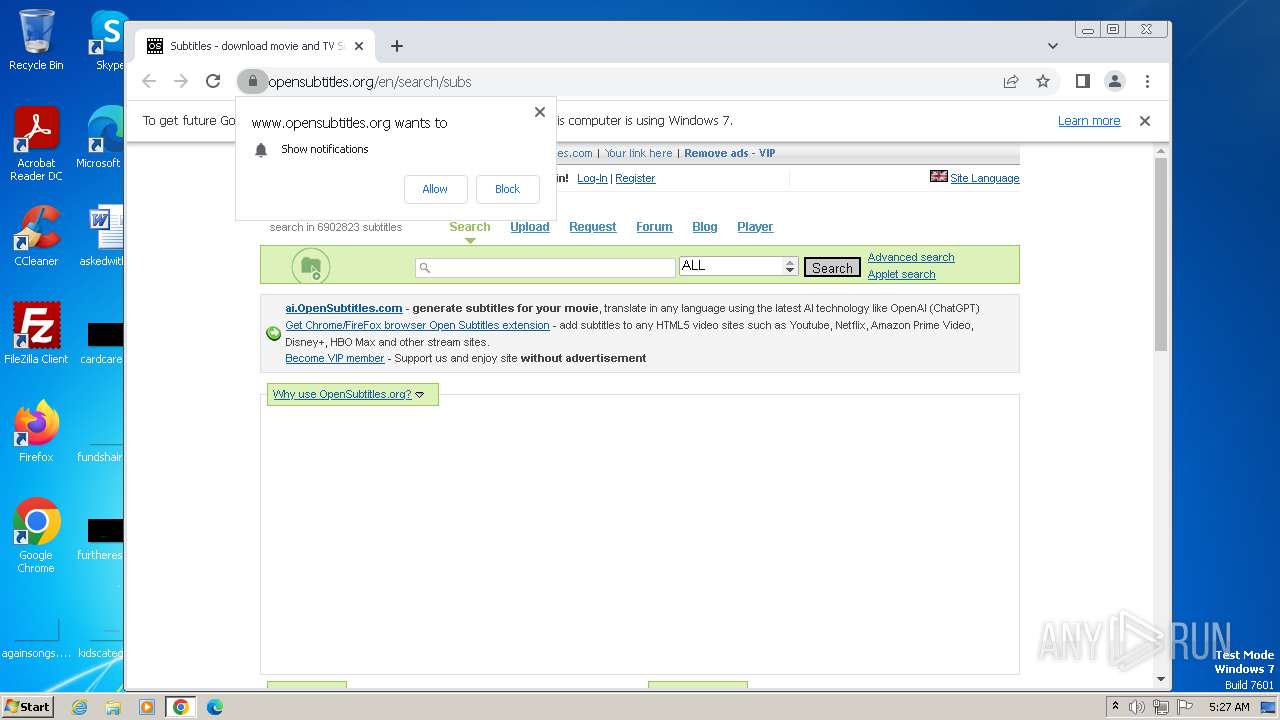Click the green upload folder icon
The height and width of the screenshot is (720, 1280).
[311, 266]
